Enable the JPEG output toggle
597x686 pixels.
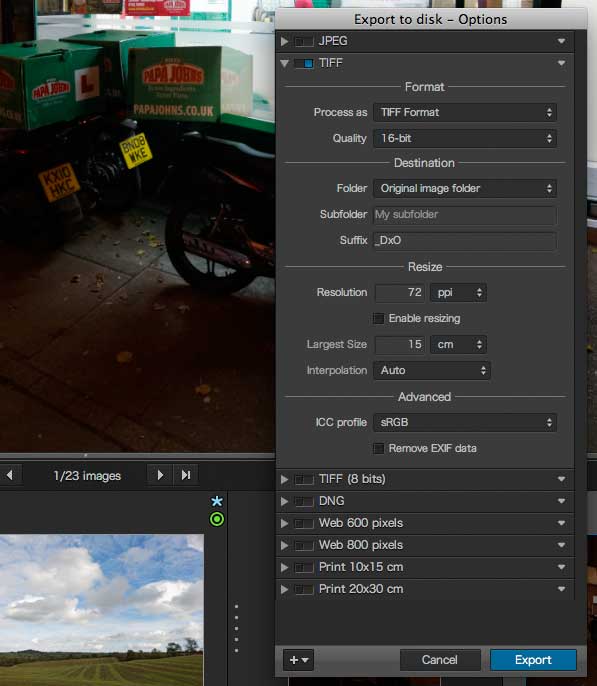tap(304, 42)
